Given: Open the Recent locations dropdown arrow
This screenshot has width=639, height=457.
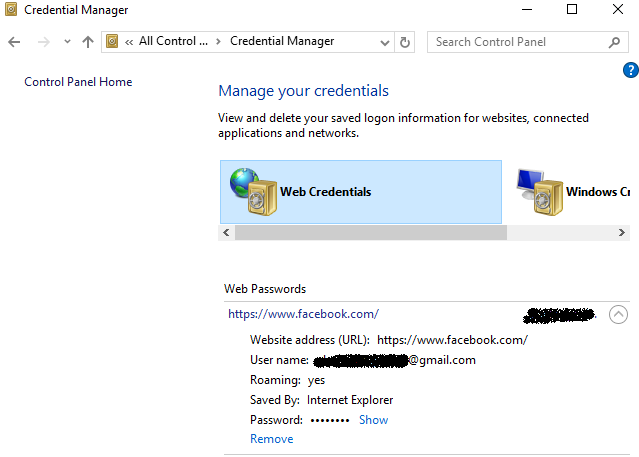Looking at the screenshot, I should (x=67, y=42).
